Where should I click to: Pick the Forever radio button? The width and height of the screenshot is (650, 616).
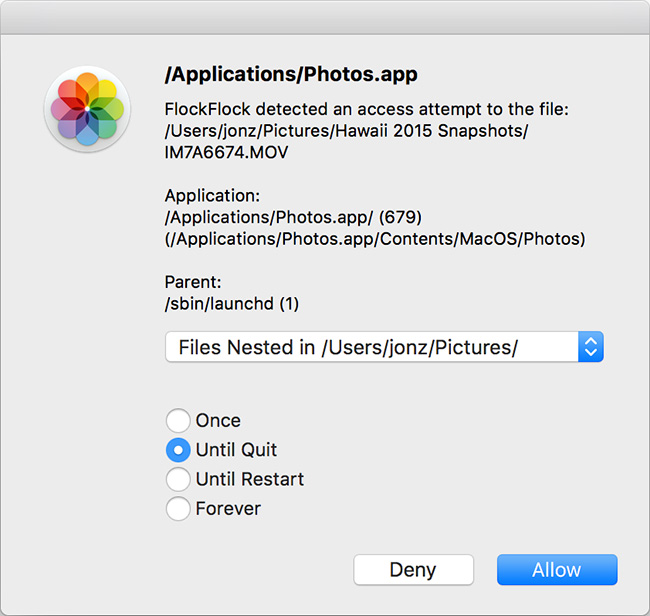click(x=178, y=509)
